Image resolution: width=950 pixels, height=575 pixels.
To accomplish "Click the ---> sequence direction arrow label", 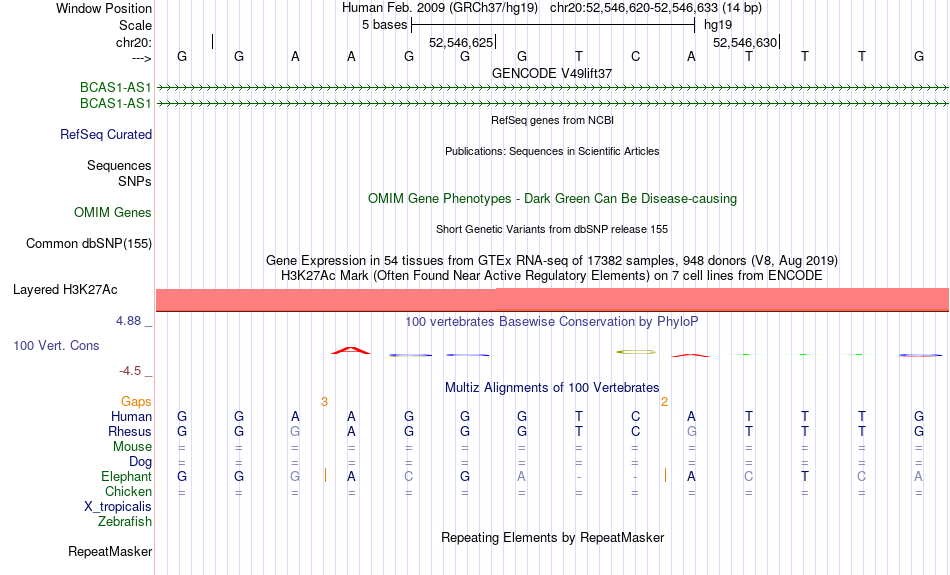I will point(141,58).
